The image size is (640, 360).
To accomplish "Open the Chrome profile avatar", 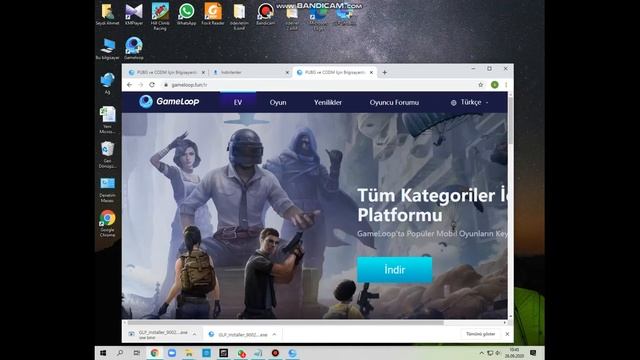I will (x=494, y=84).
